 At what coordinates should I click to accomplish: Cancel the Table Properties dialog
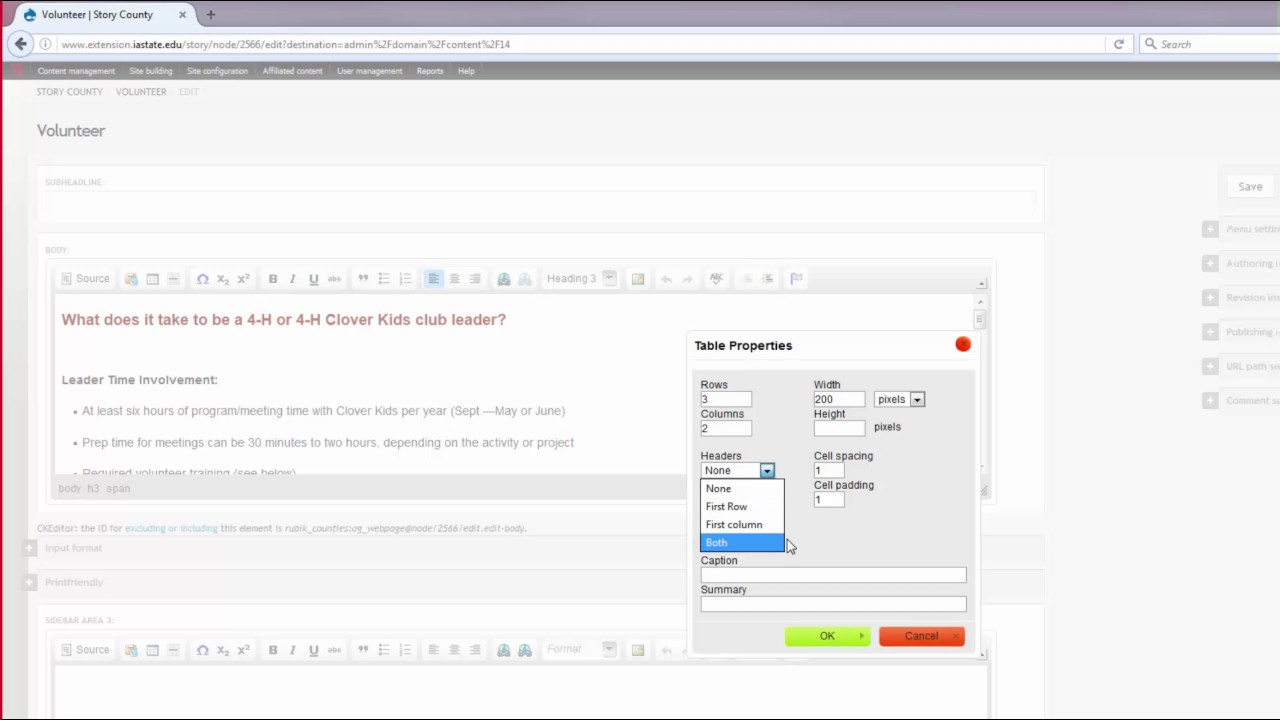point(922,636)
